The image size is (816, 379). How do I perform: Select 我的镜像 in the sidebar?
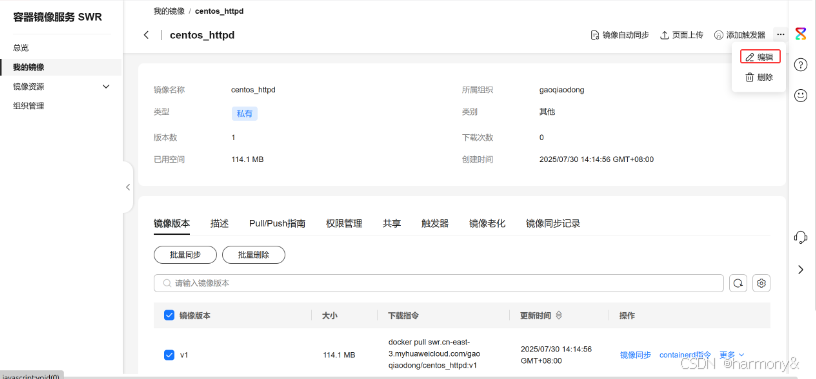pyautogui.click(x=61, y=67)
